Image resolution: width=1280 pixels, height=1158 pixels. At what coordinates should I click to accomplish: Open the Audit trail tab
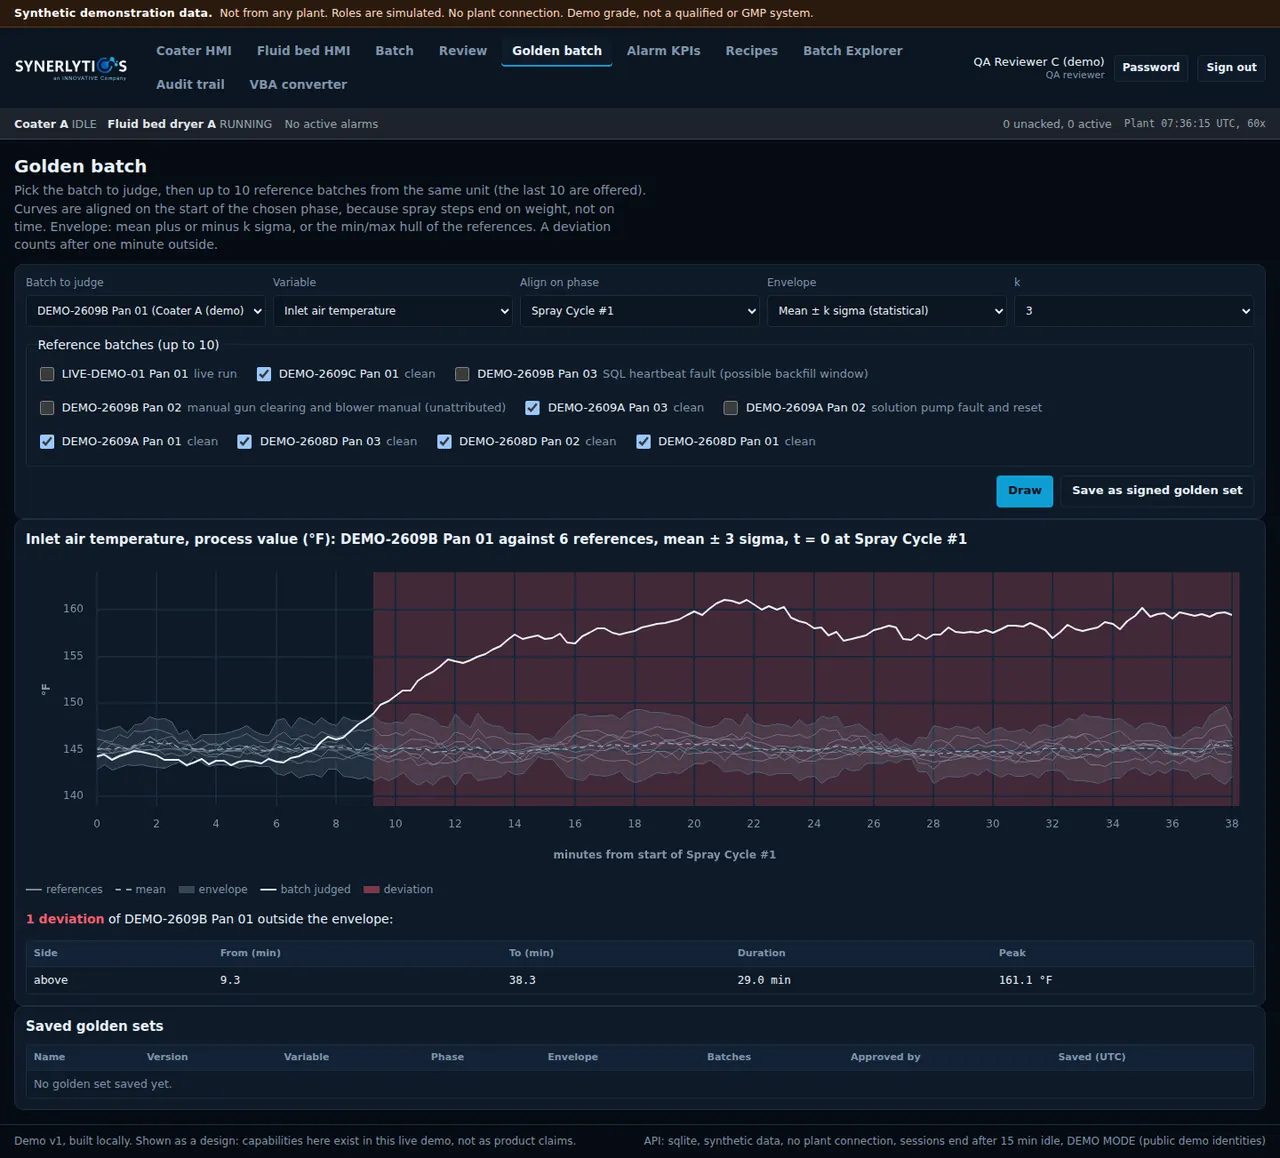coord(190,85)
